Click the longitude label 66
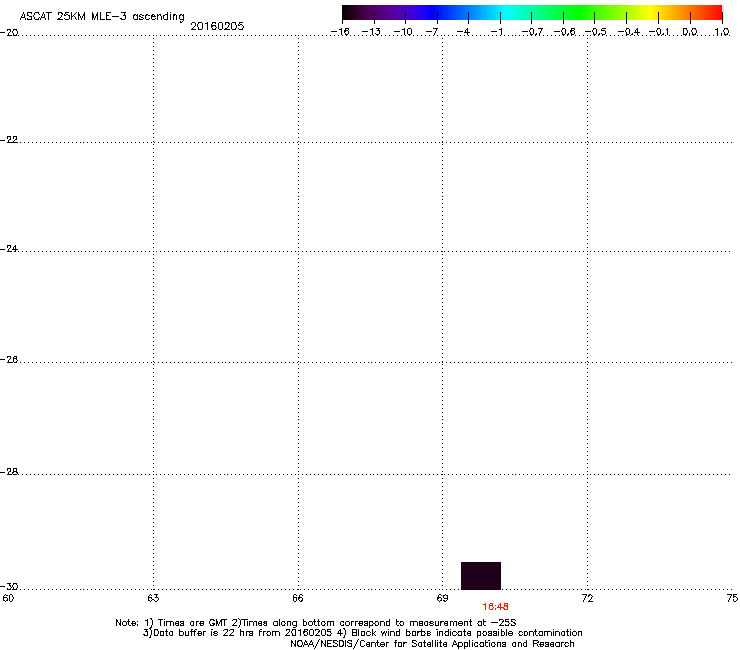740x650 pixels. click(298, 599)
